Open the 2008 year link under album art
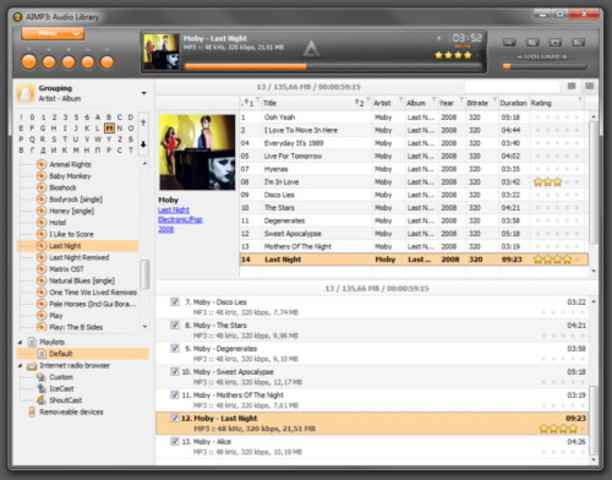612x480 pixels. (166, 229)
